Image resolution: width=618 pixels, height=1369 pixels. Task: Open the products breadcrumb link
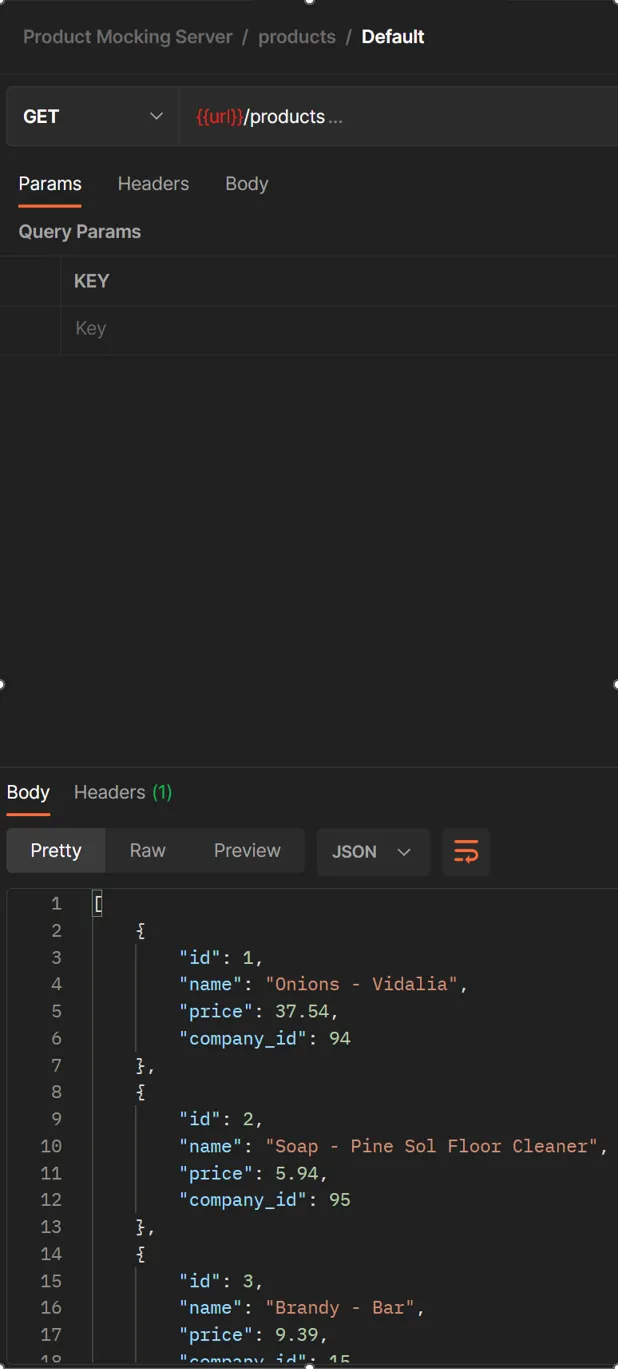297,37
